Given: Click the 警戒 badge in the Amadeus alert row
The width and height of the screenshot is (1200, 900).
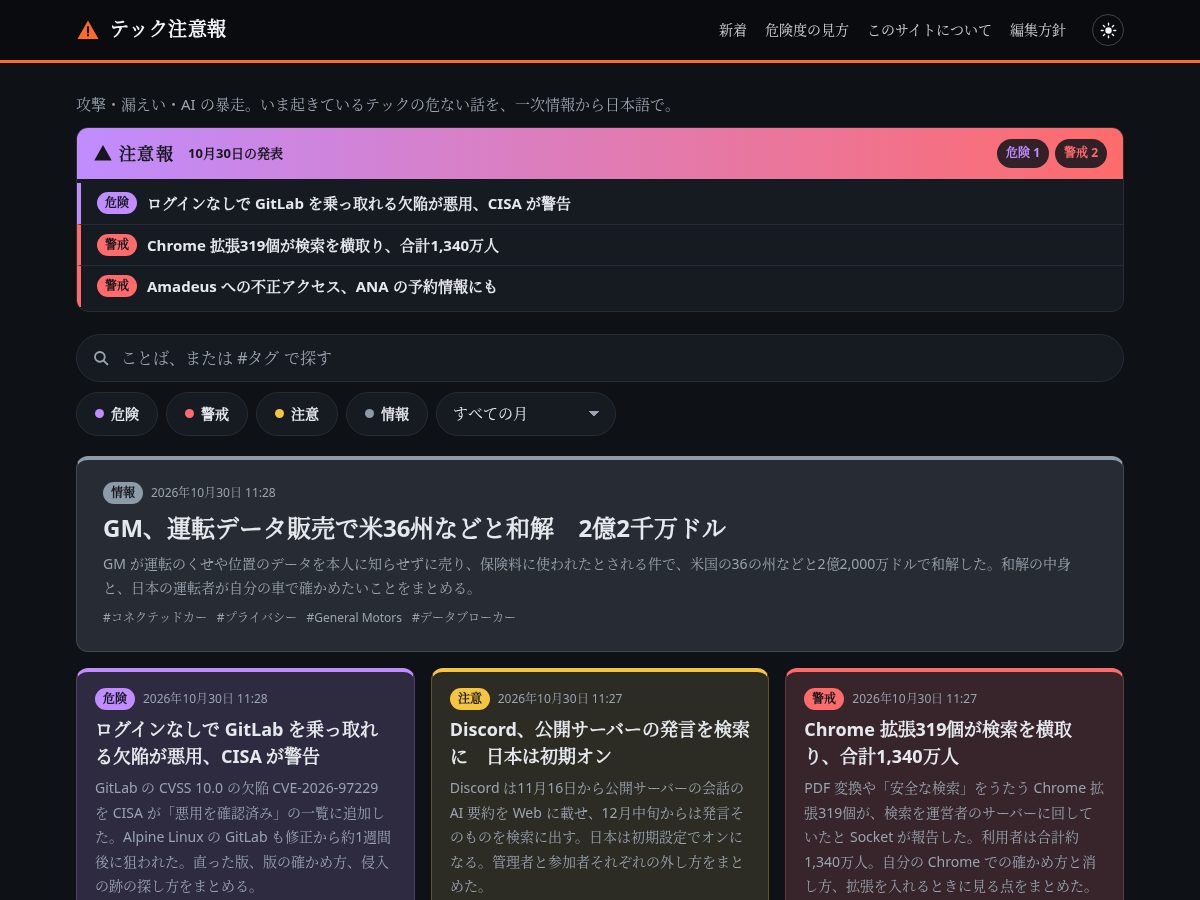Looking at the screenshot, I should pos(117,286).
